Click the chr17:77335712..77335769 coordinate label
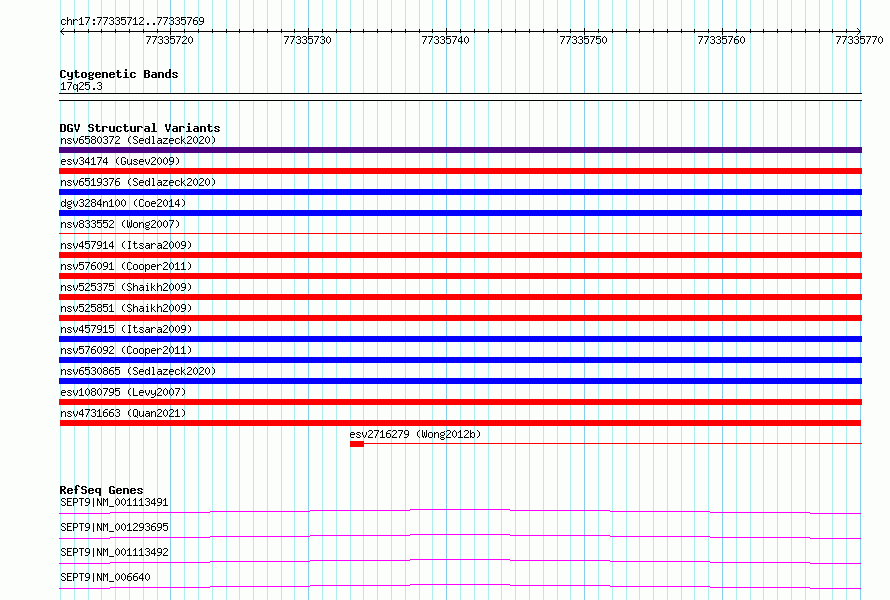The height and width of the screenshot is (600, 890). pos(132,21)
